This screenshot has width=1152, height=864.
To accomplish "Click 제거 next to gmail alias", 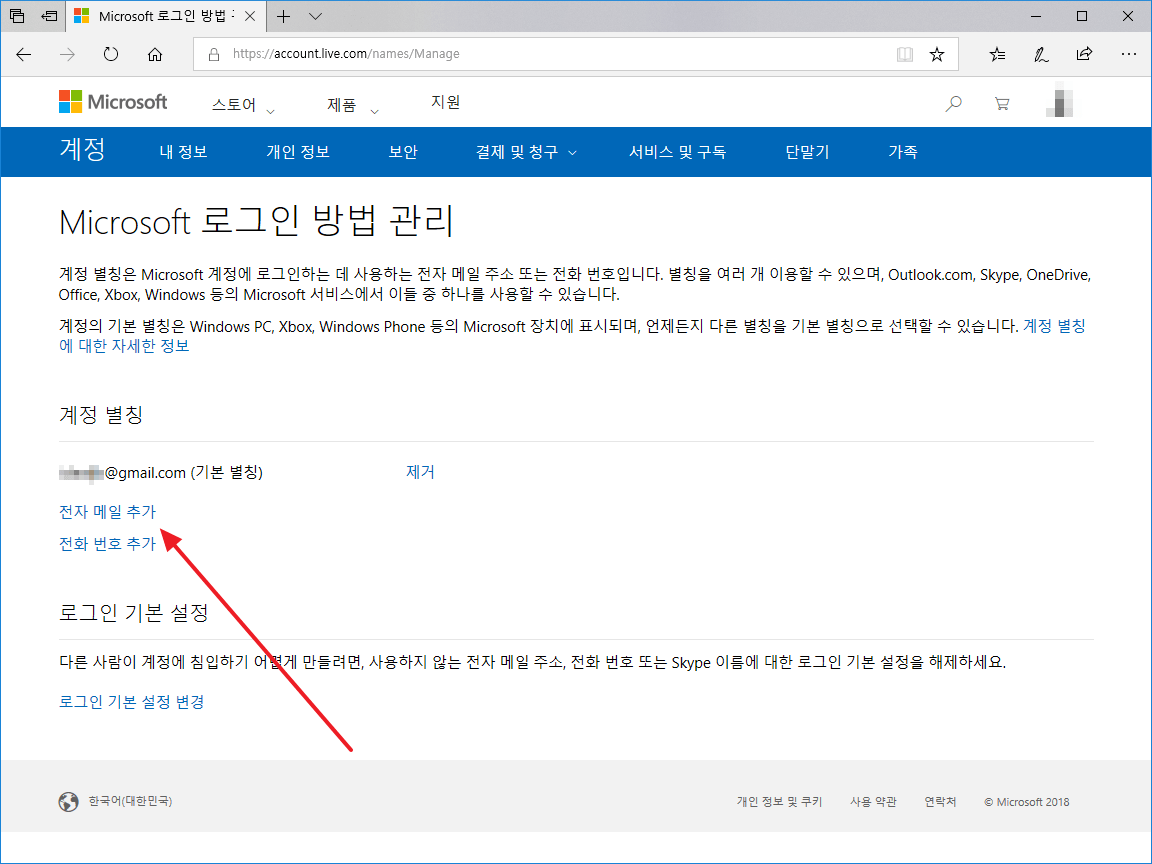I will pyautogui.click(x=420, y=472).
